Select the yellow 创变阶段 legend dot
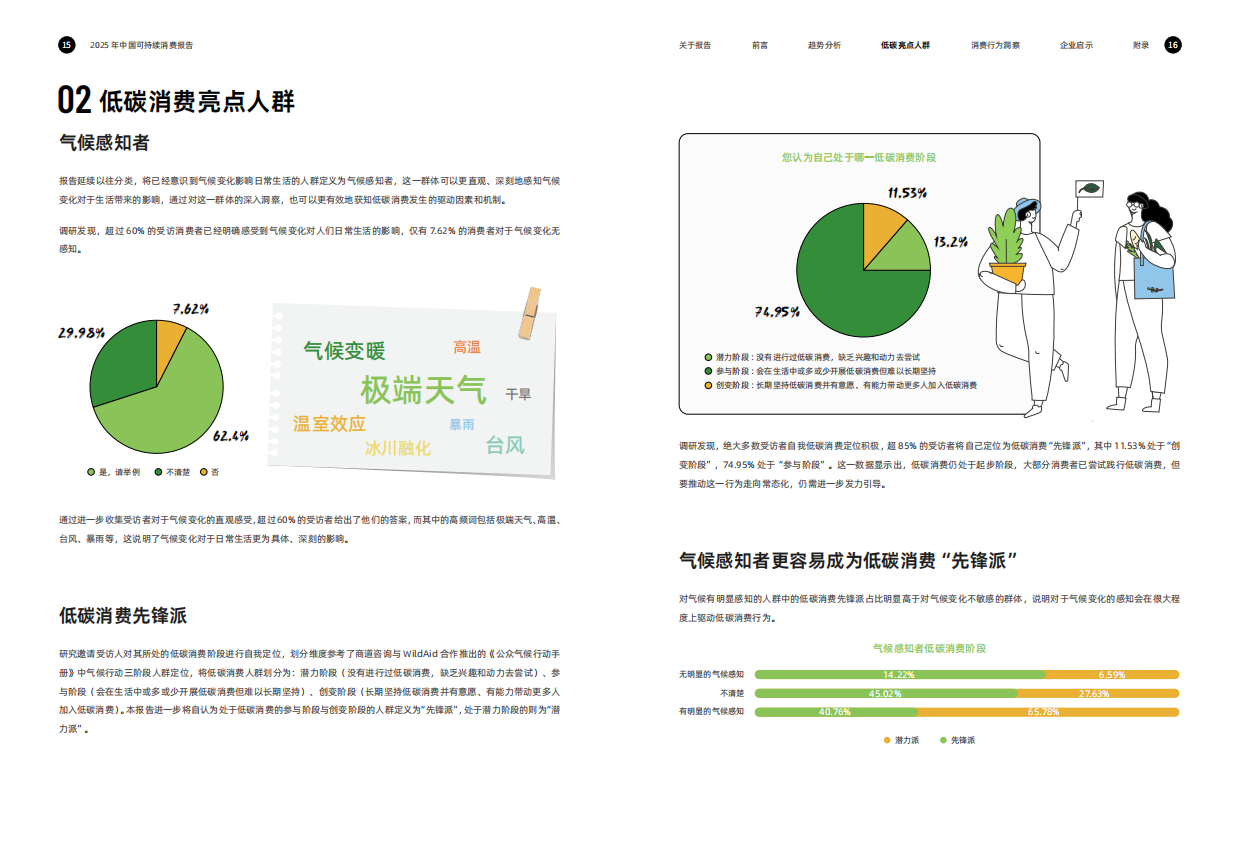The width and height of the screenshot is (1240, 841). [706, 385]
